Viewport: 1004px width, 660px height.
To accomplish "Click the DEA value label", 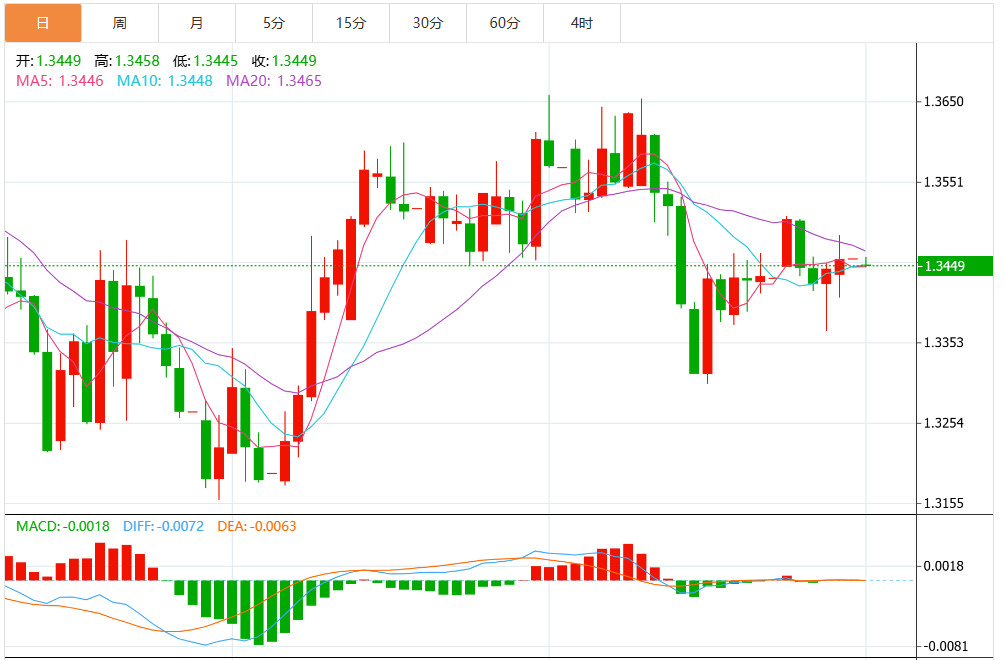I will 257,526.
